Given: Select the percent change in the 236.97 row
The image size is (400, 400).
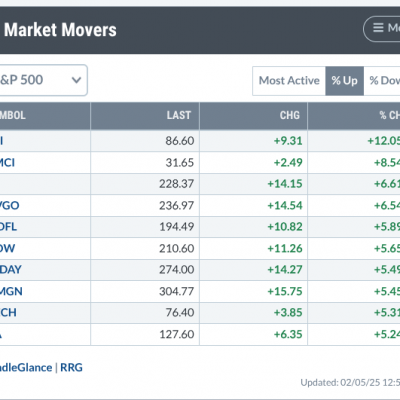Looking at the screenshot, I should [387, 205].
